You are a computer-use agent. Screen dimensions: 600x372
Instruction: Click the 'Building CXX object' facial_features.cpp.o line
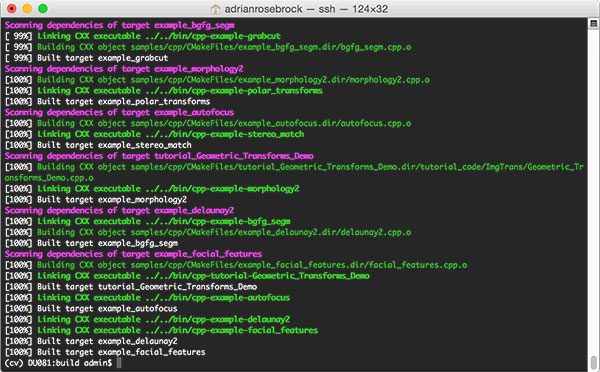pos(236,265)
